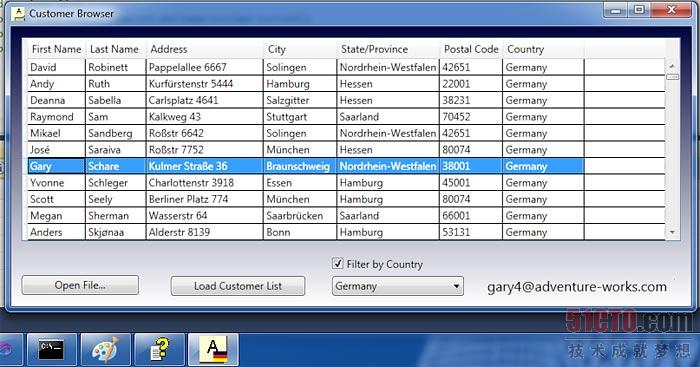The image size is (700, 367).
Task: Open the Command Prompt taskbar icon
Action: (51, 350)
